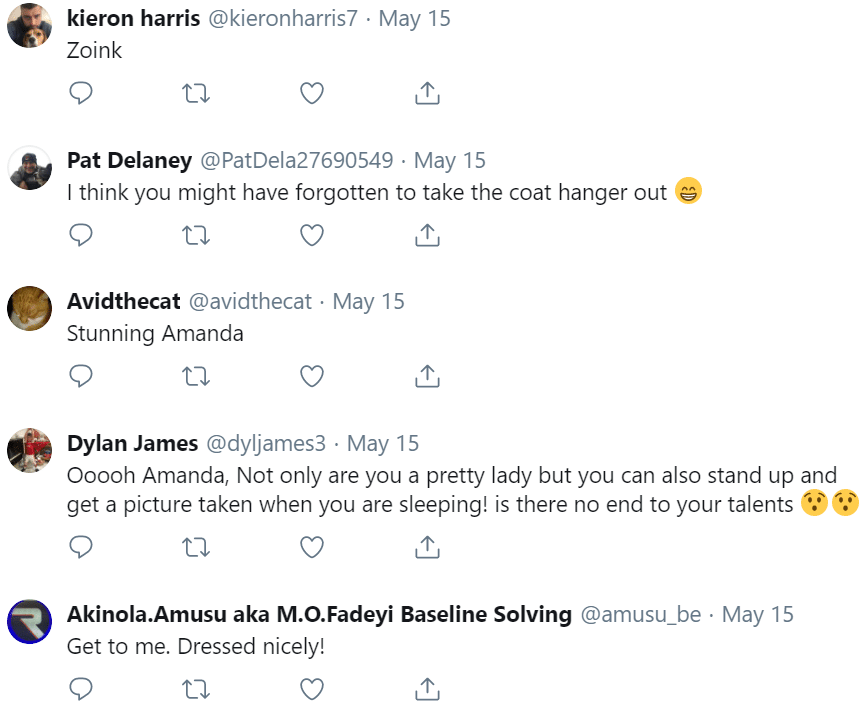
Task: Reply to Akinola.Amusu's Dressed nicely tweet
Action: coord(81,689)
